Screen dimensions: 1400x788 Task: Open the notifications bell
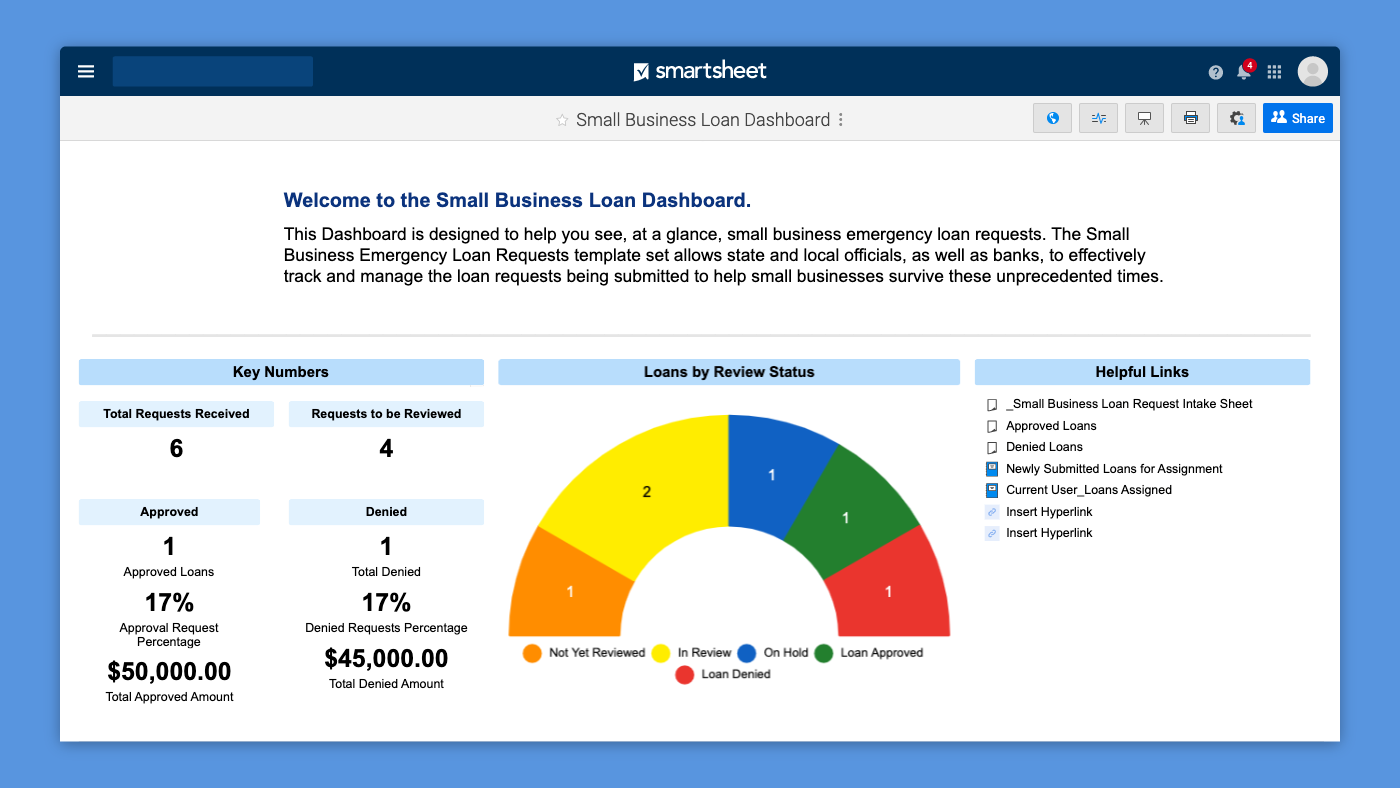1243,72
